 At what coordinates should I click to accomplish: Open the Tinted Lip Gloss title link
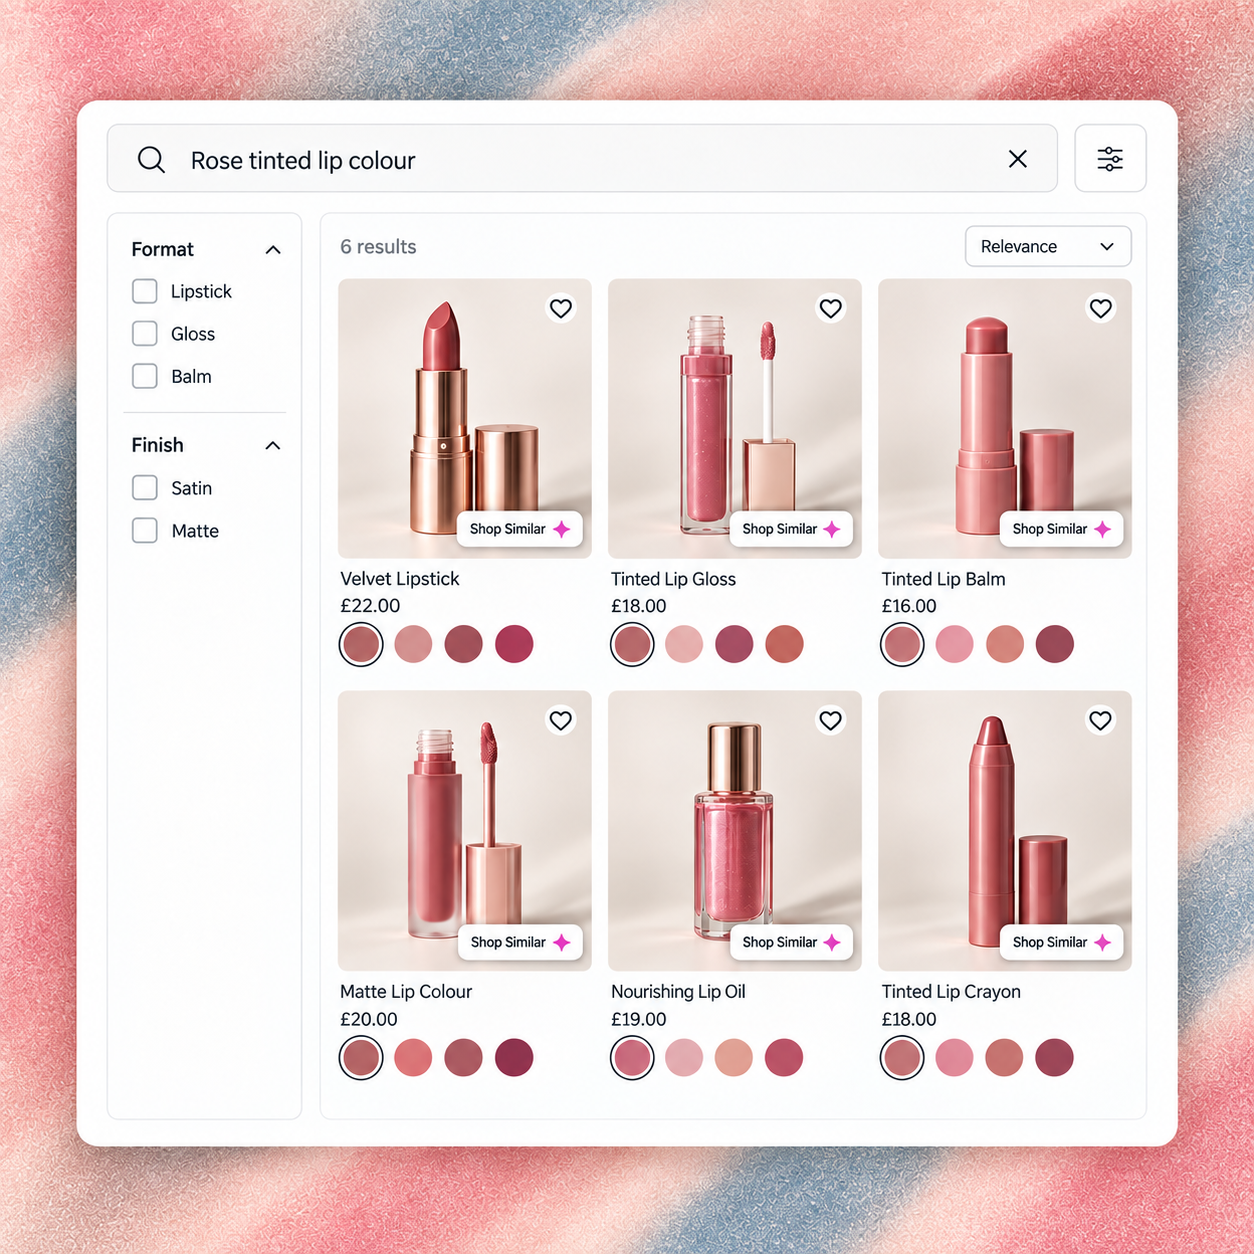click(x=673, y=579)
